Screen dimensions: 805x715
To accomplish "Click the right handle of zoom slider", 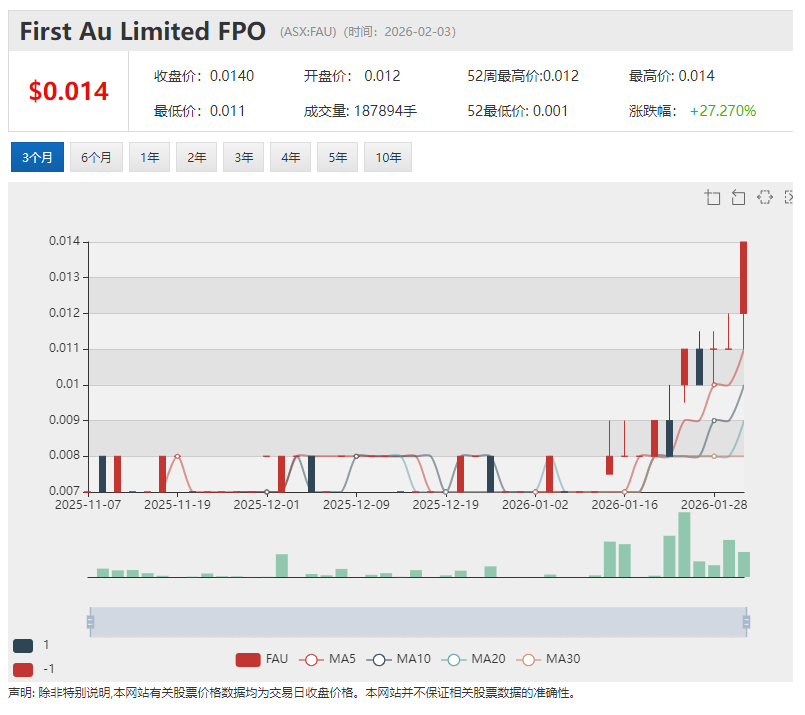I will [746, 622].
